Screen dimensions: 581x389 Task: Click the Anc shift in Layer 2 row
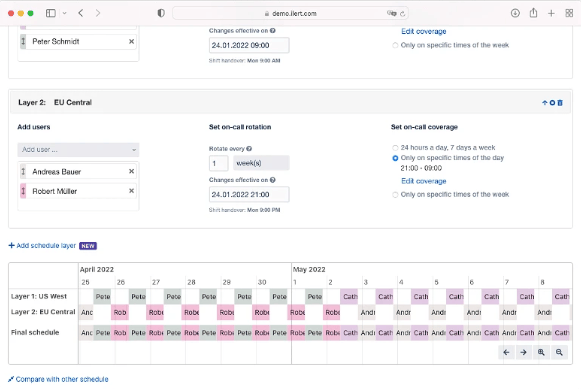point(87,312)
